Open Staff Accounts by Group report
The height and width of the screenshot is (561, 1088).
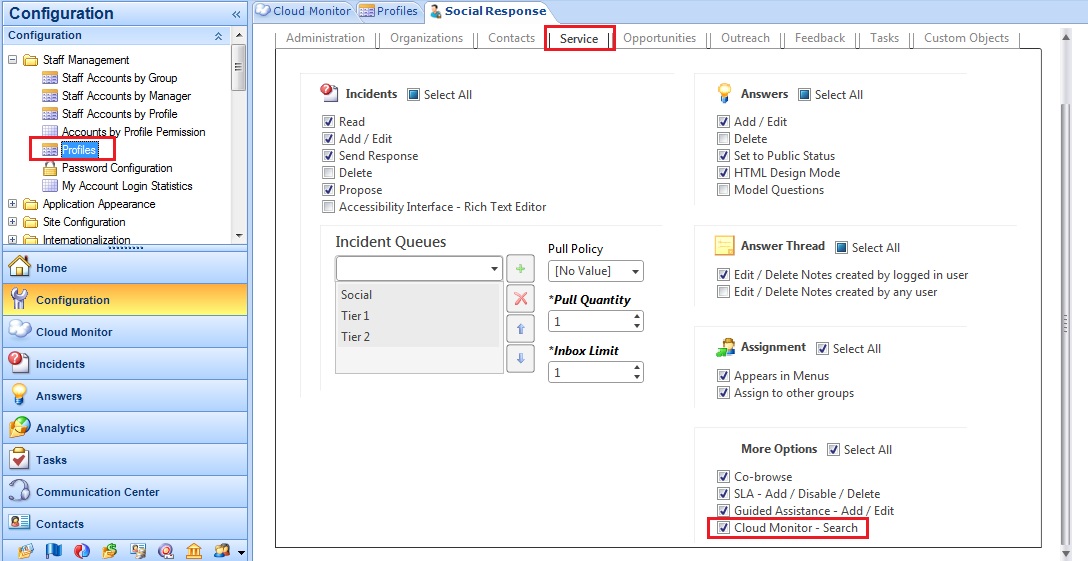click(x=119, y=78)
